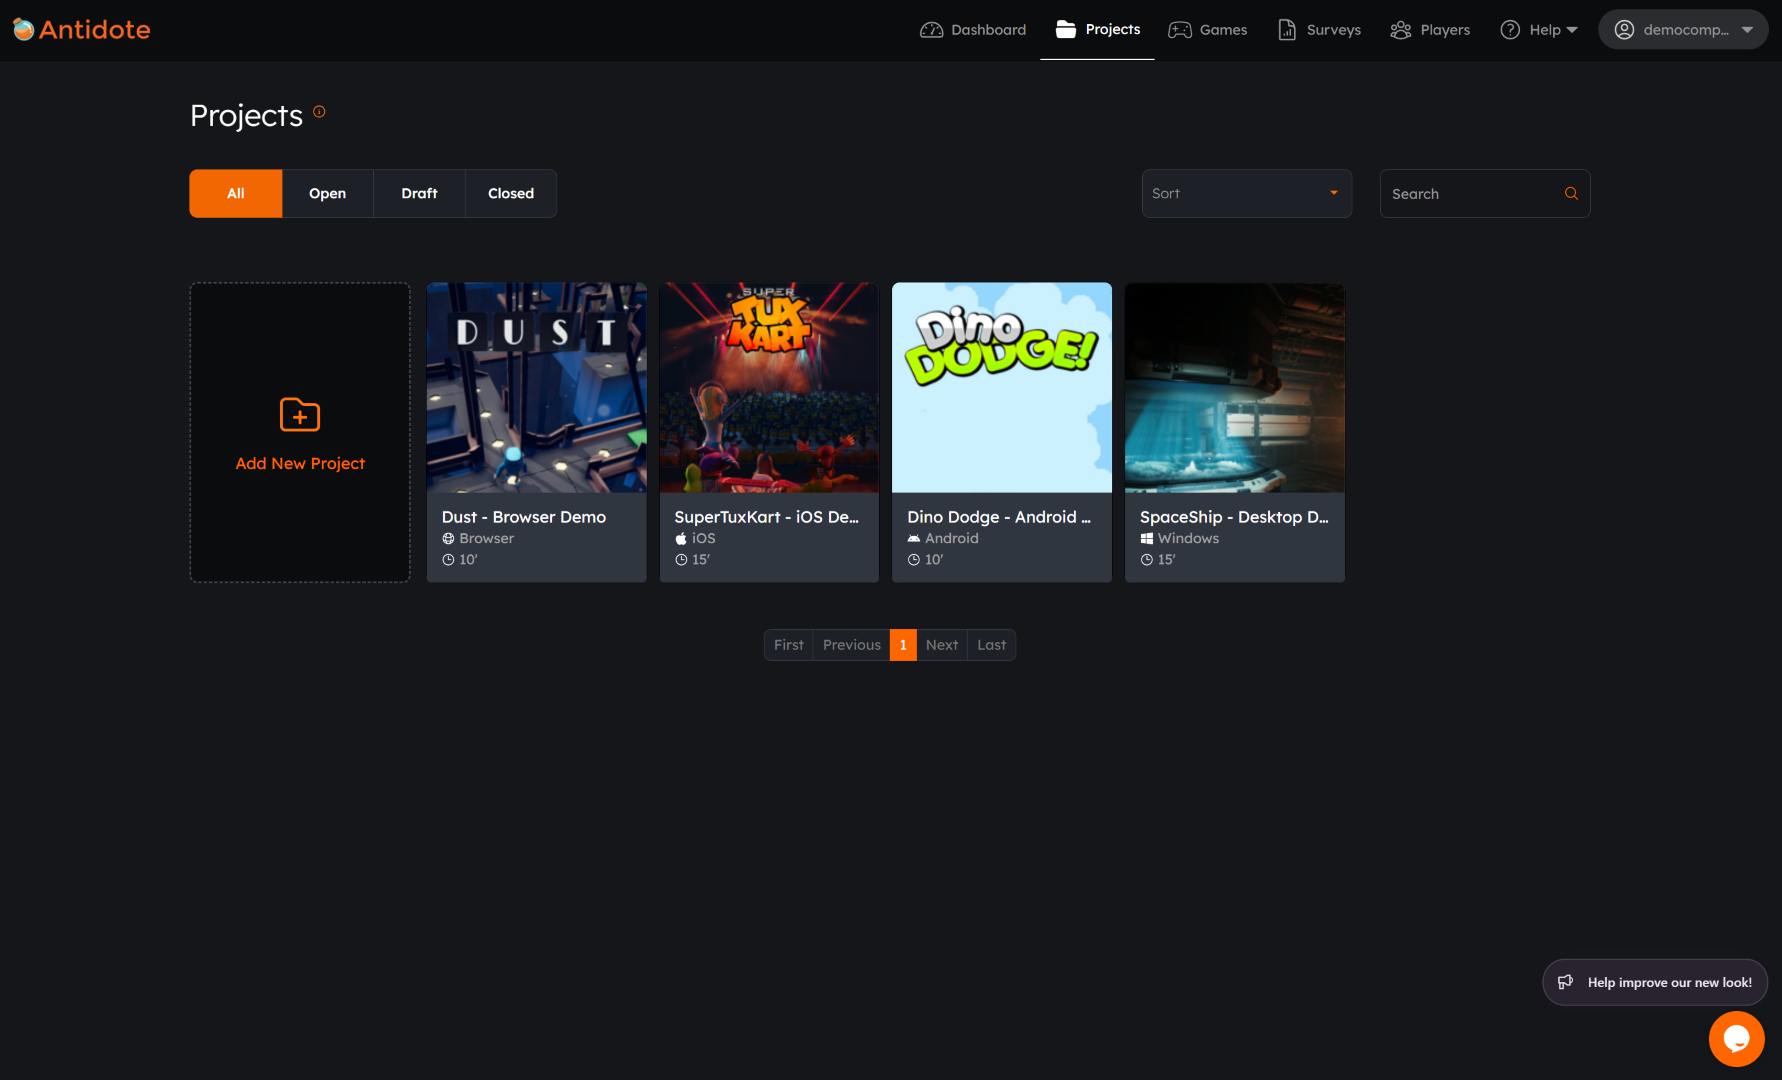Open the Dino Dodge project thumbnail
Image resolution: width=1782 pixels, height=1080 pixels.
(1001, 388)
